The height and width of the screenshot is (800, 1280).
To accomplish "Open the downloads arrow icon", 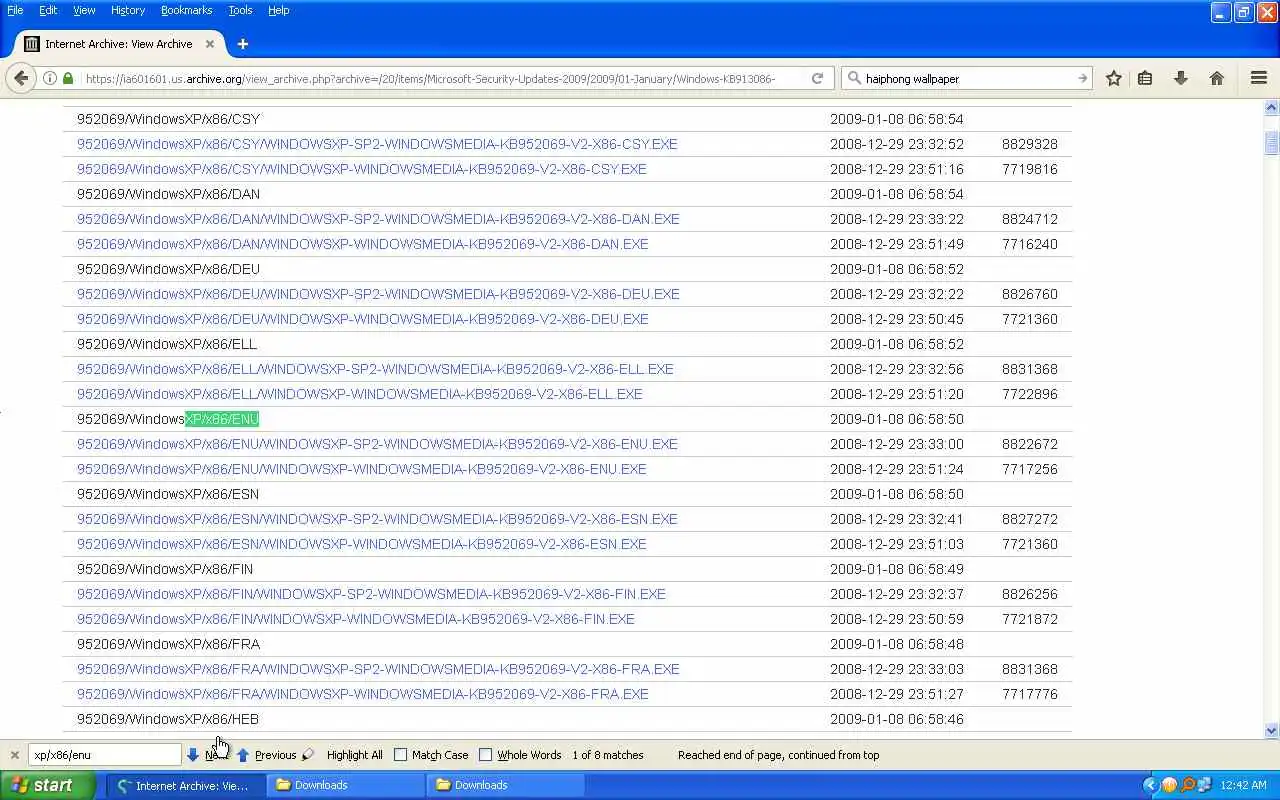I will [x=1181, y=78].
